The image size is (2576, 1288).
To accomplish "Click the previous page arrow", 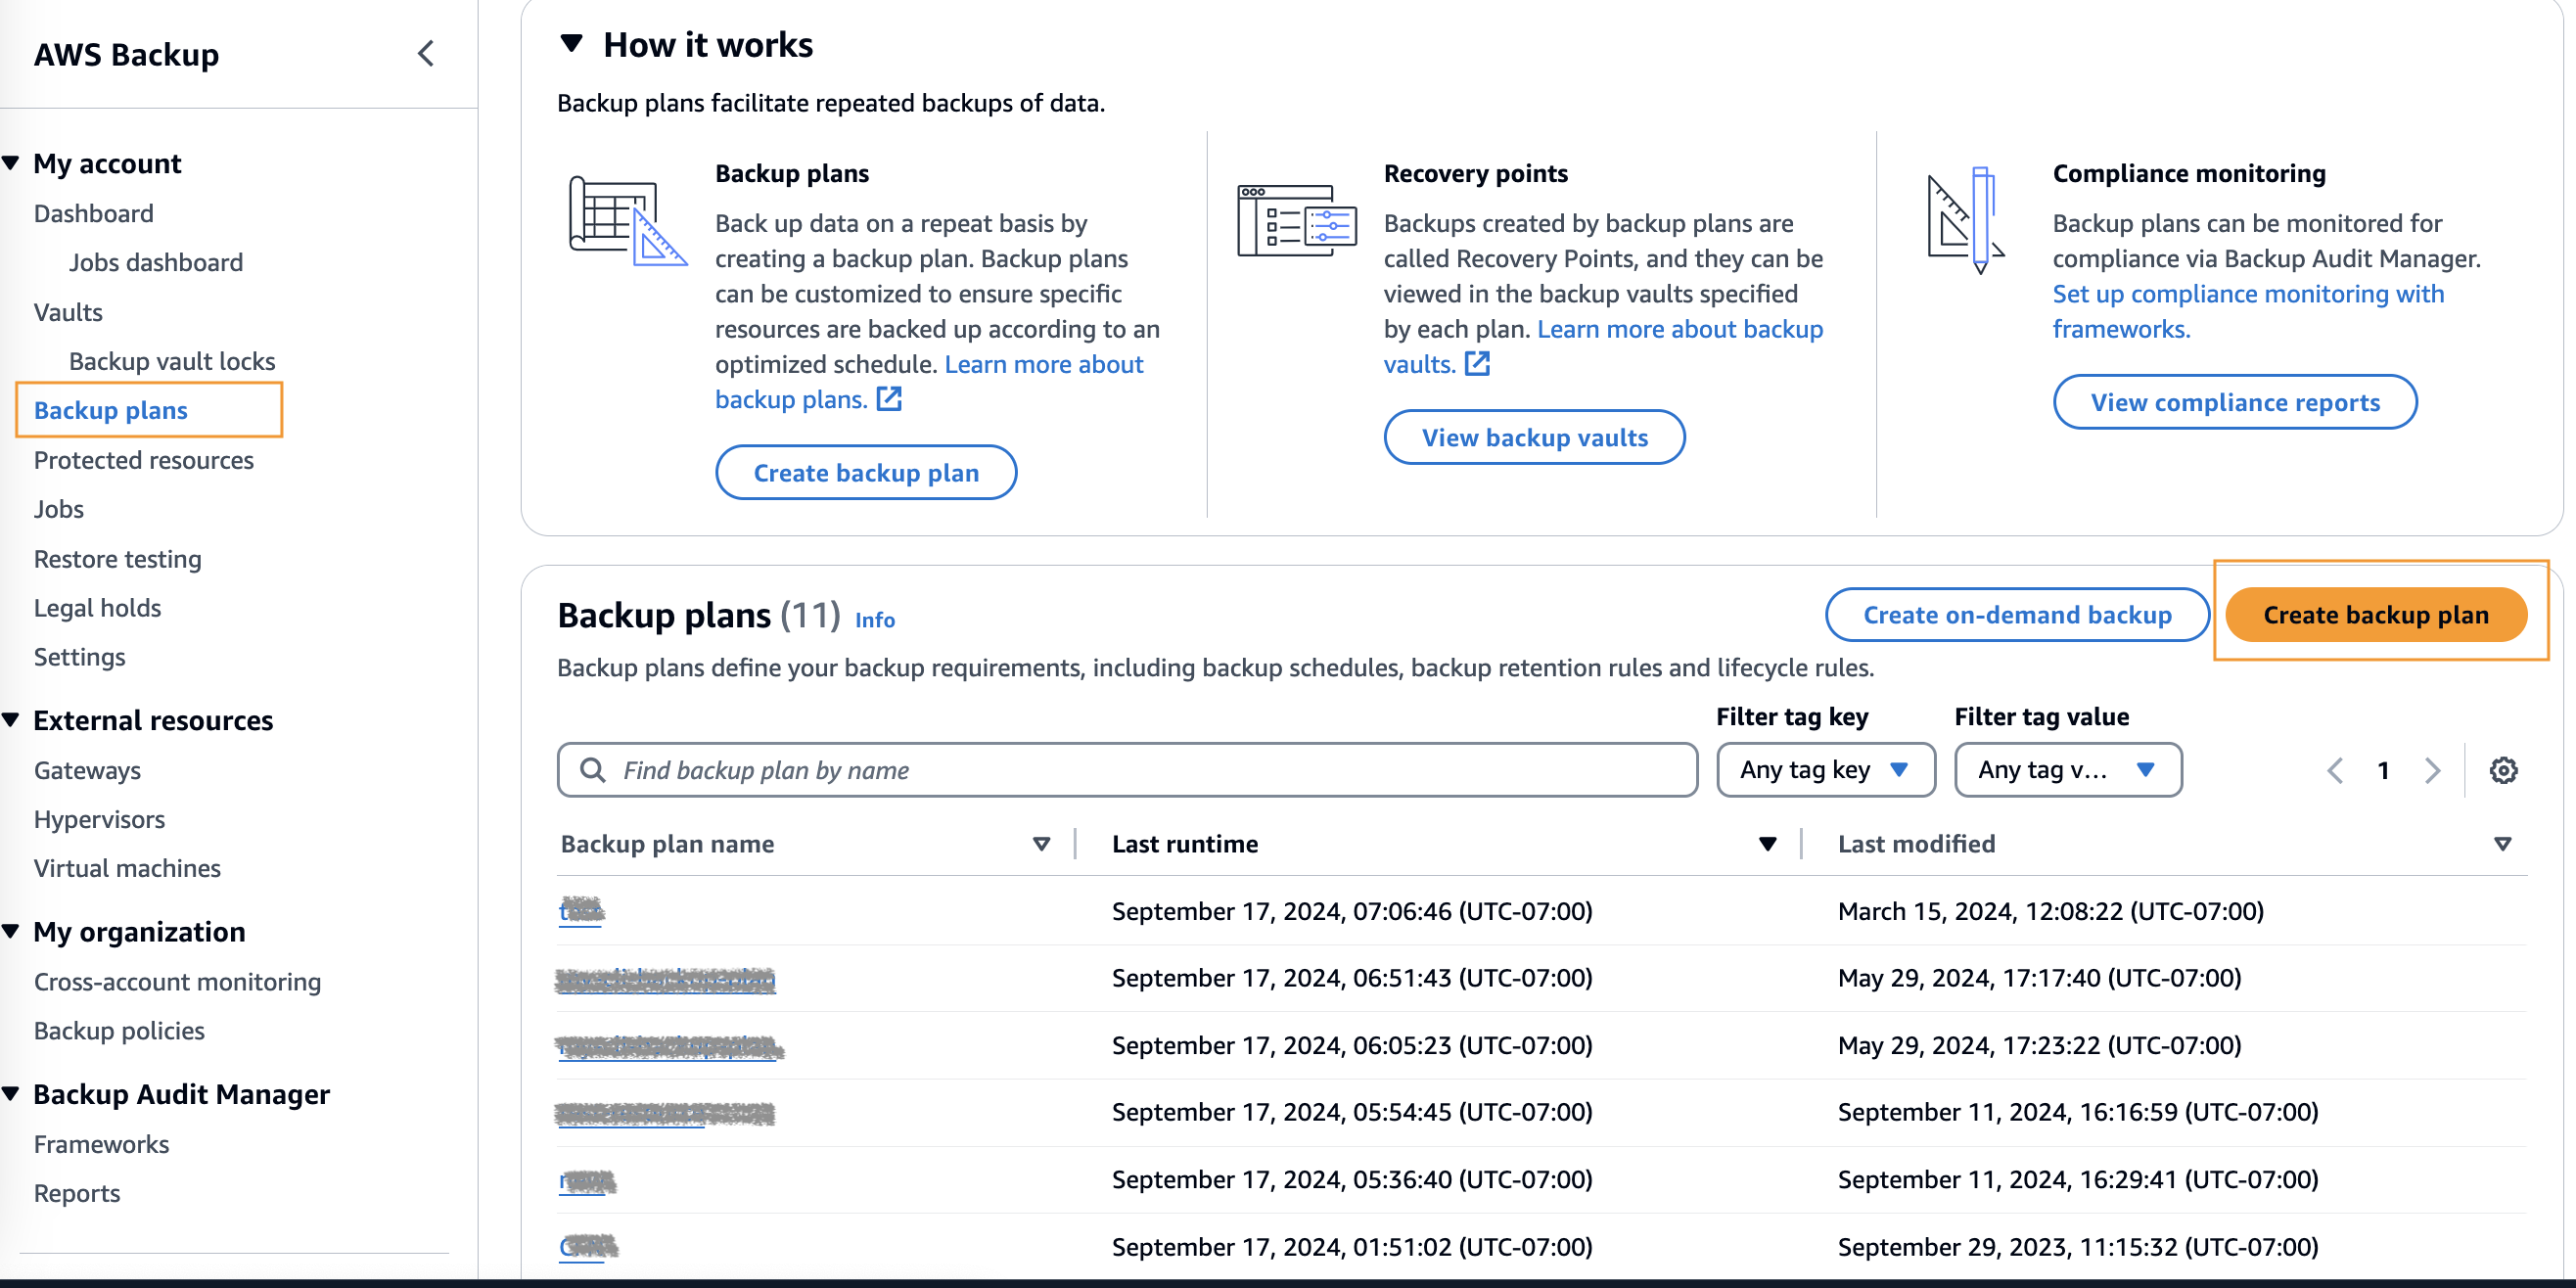I will click(2335, 770).
